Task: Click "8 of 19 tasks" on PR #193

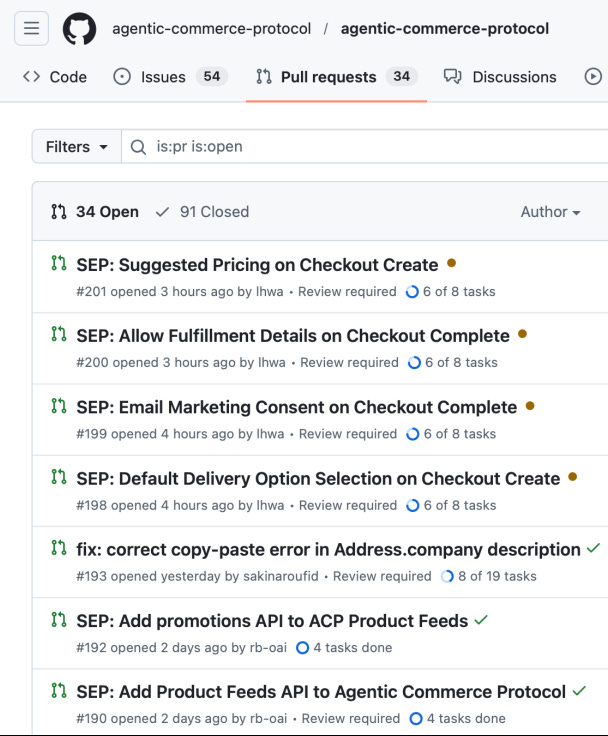Action: tap(497, 576)
